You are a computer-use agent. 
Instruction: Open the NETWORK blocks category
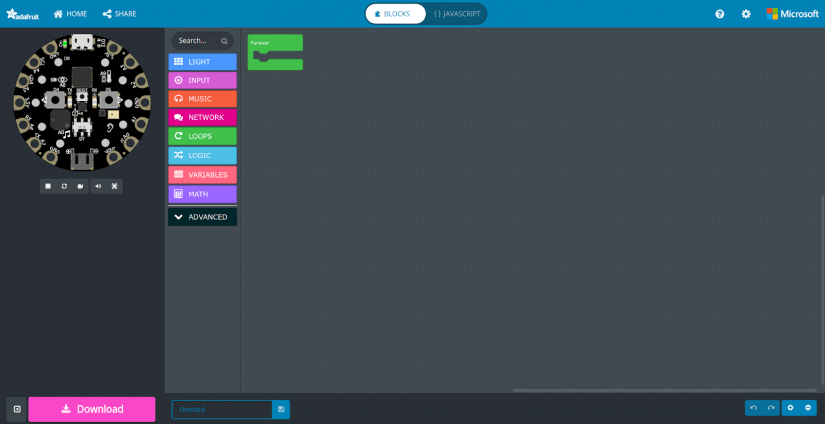tap(202, 117)
